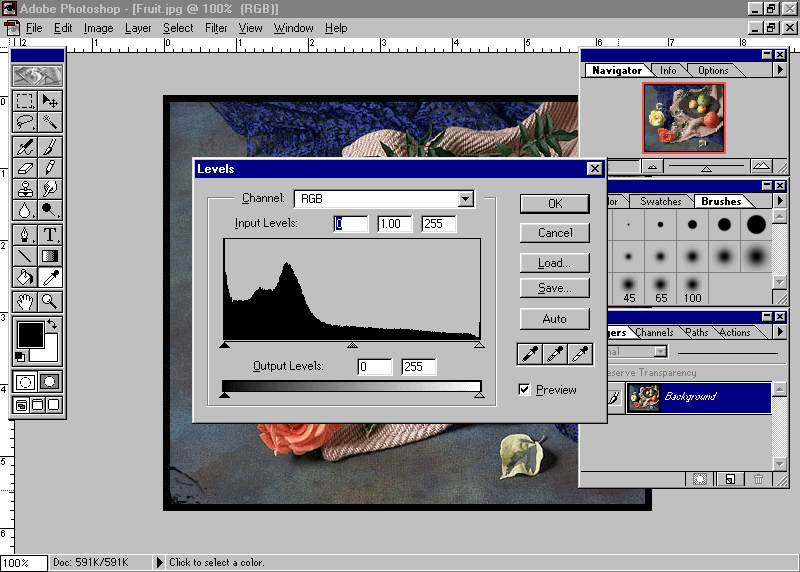This screenshot has height=572, width=800.
Task: Select the Gradient tool
Action: [x=49, y=256]
